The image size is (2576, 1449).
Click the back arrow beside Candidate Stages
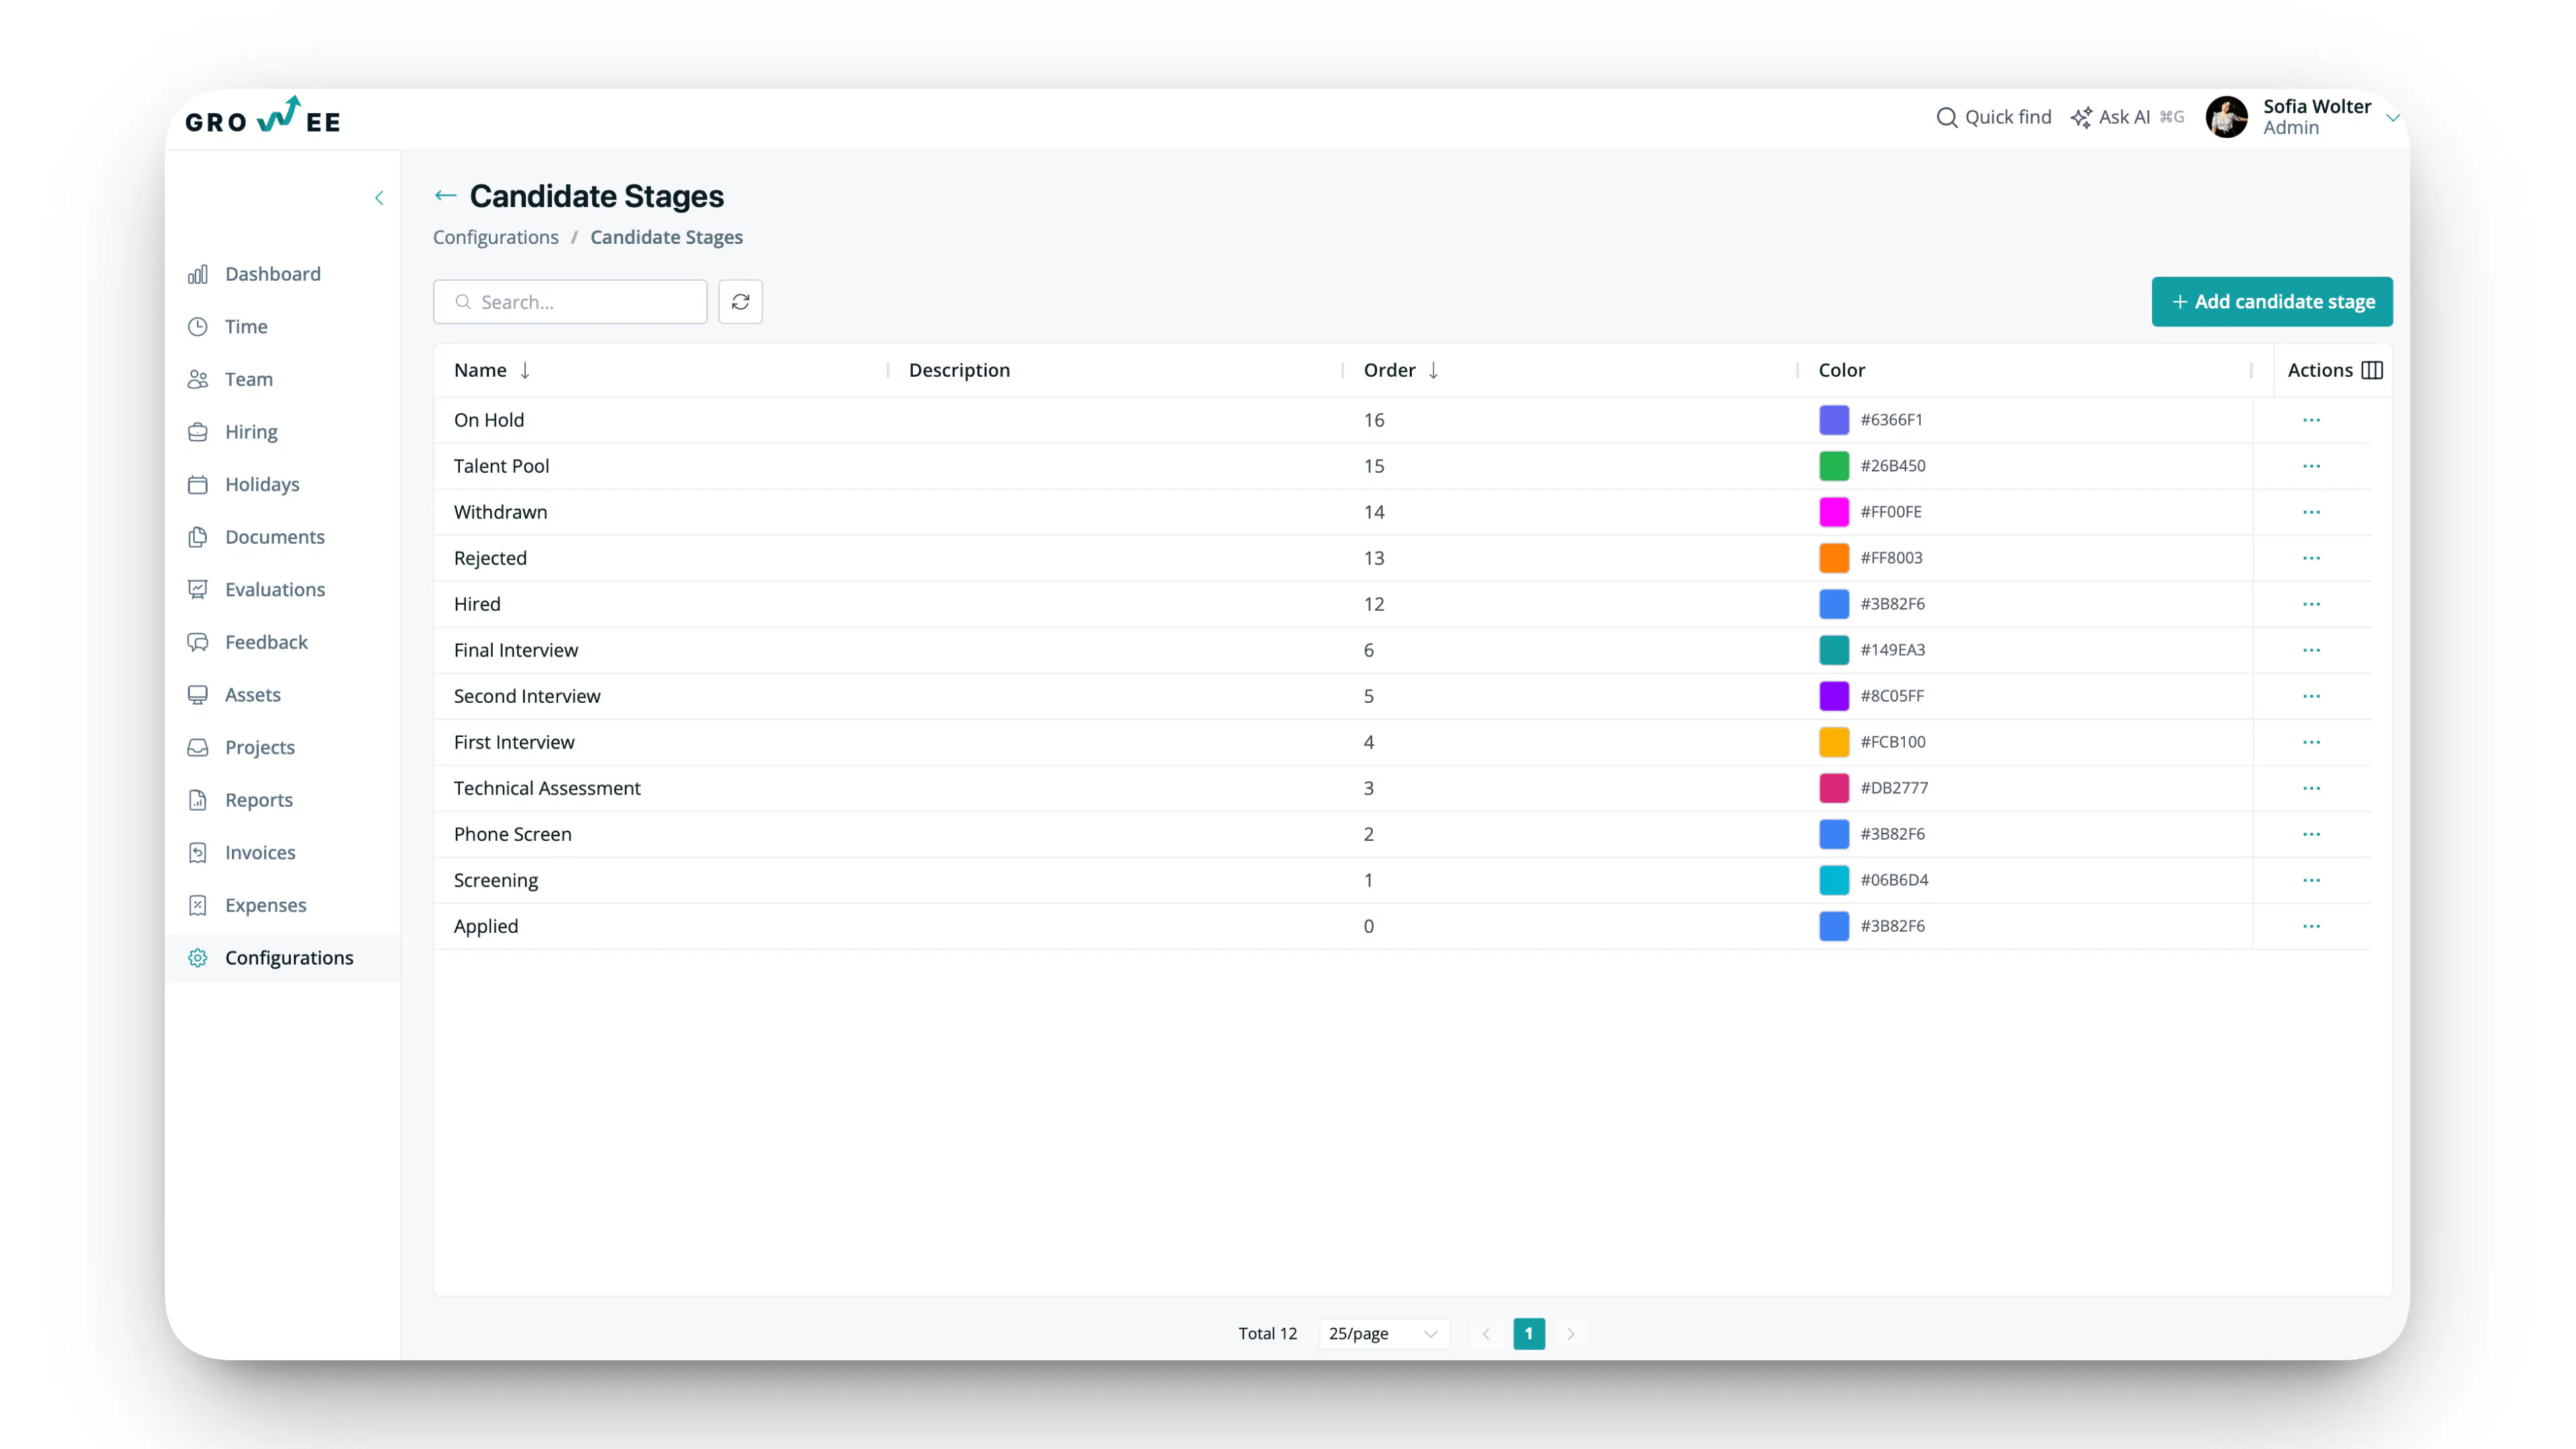tap(445, 196)
